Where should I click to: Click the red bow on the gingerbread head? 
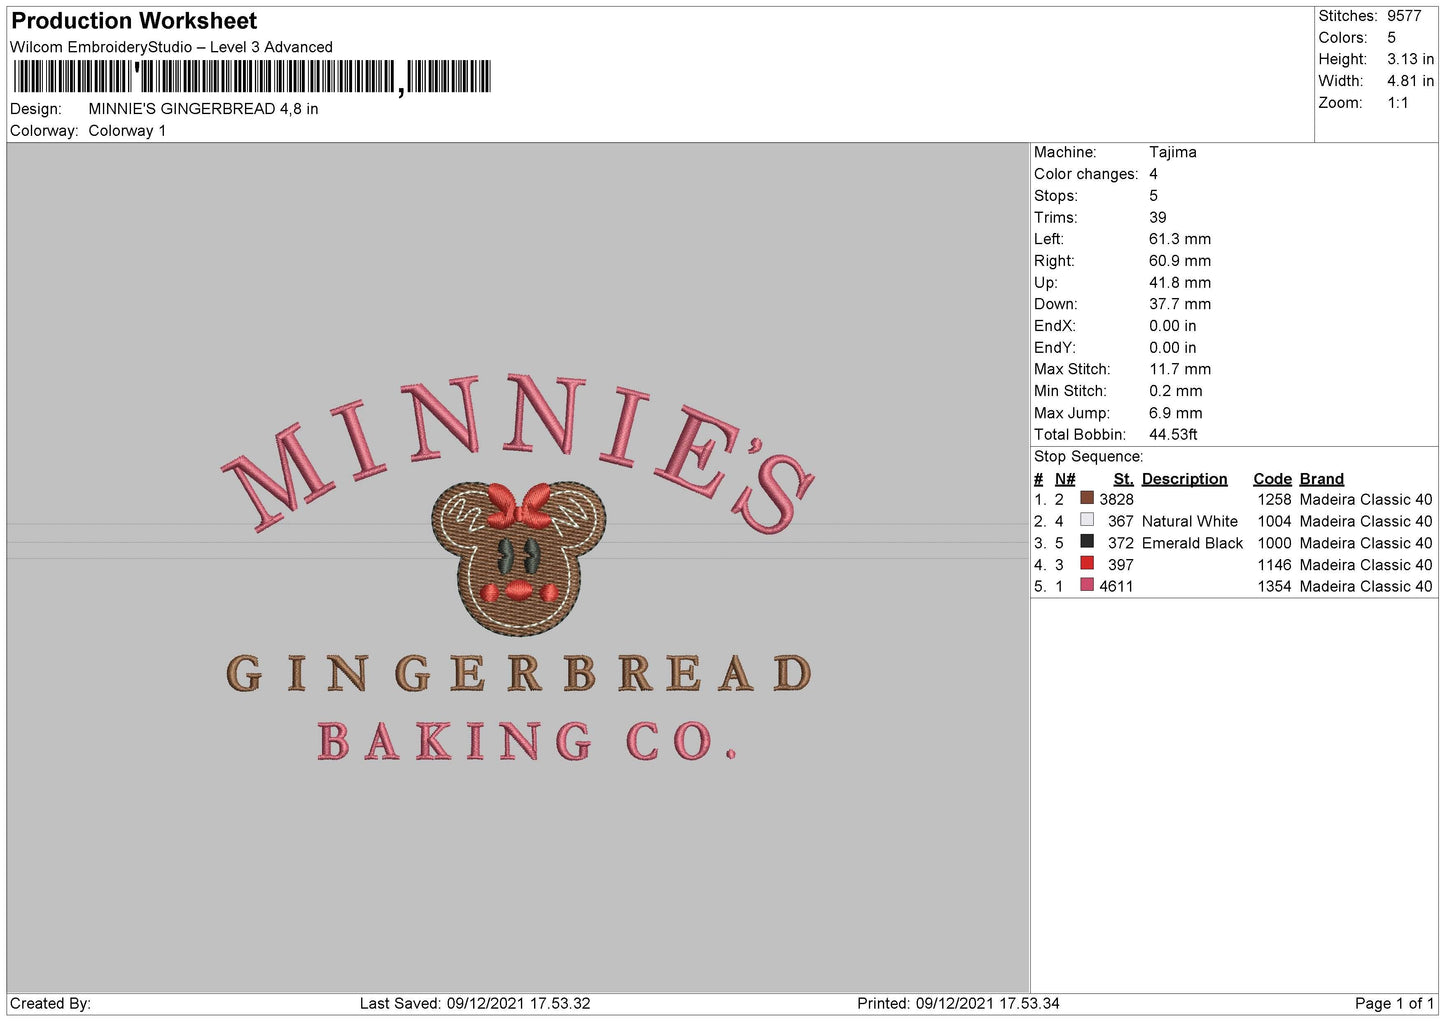click(x=519, y=505)
